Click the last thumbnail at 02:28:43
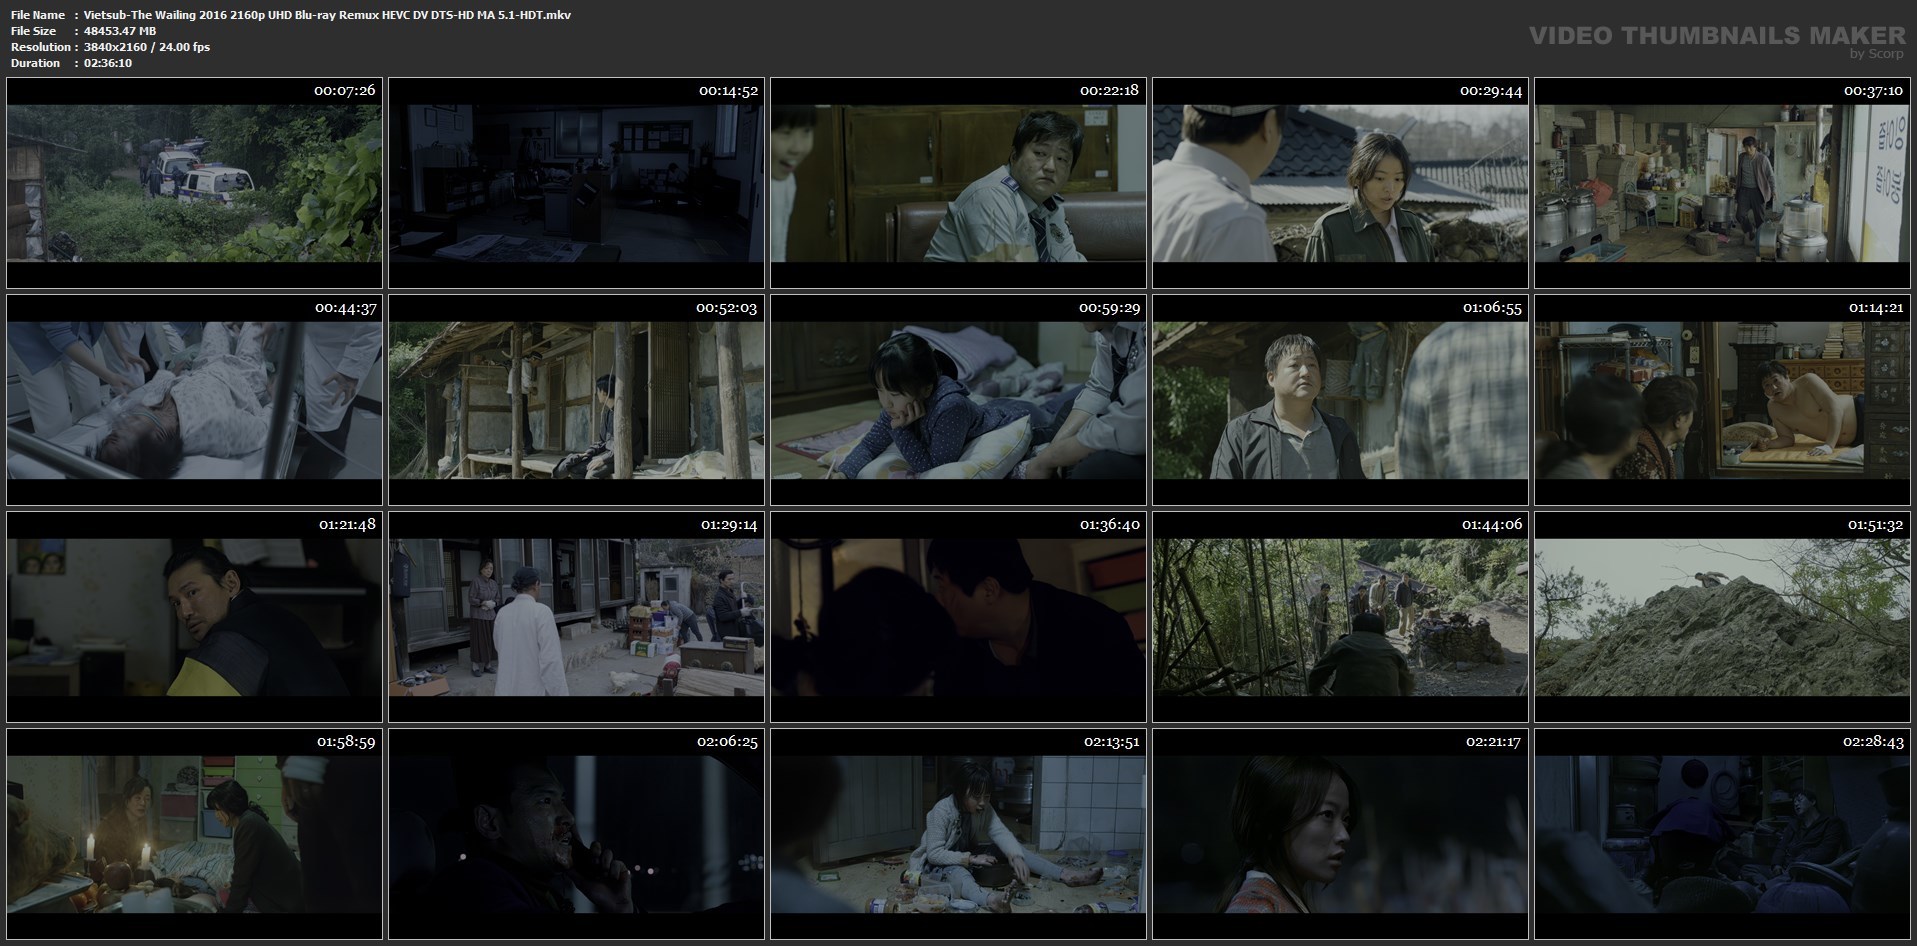The height and width of the screenshot is (946, 1917). click(x=1722, y=834)
